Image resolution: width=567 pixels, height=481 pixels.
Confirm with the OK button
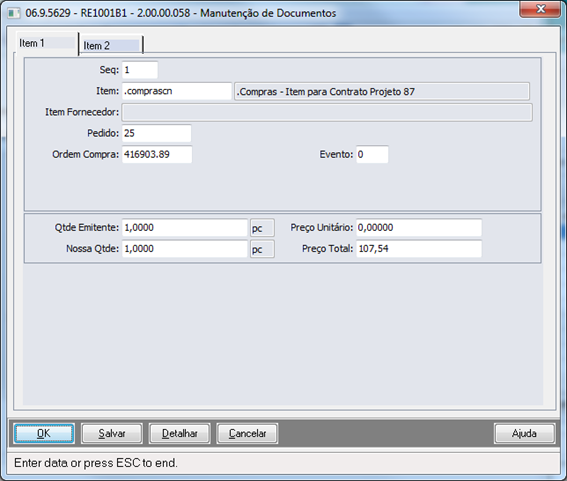[x=44, y=433]
